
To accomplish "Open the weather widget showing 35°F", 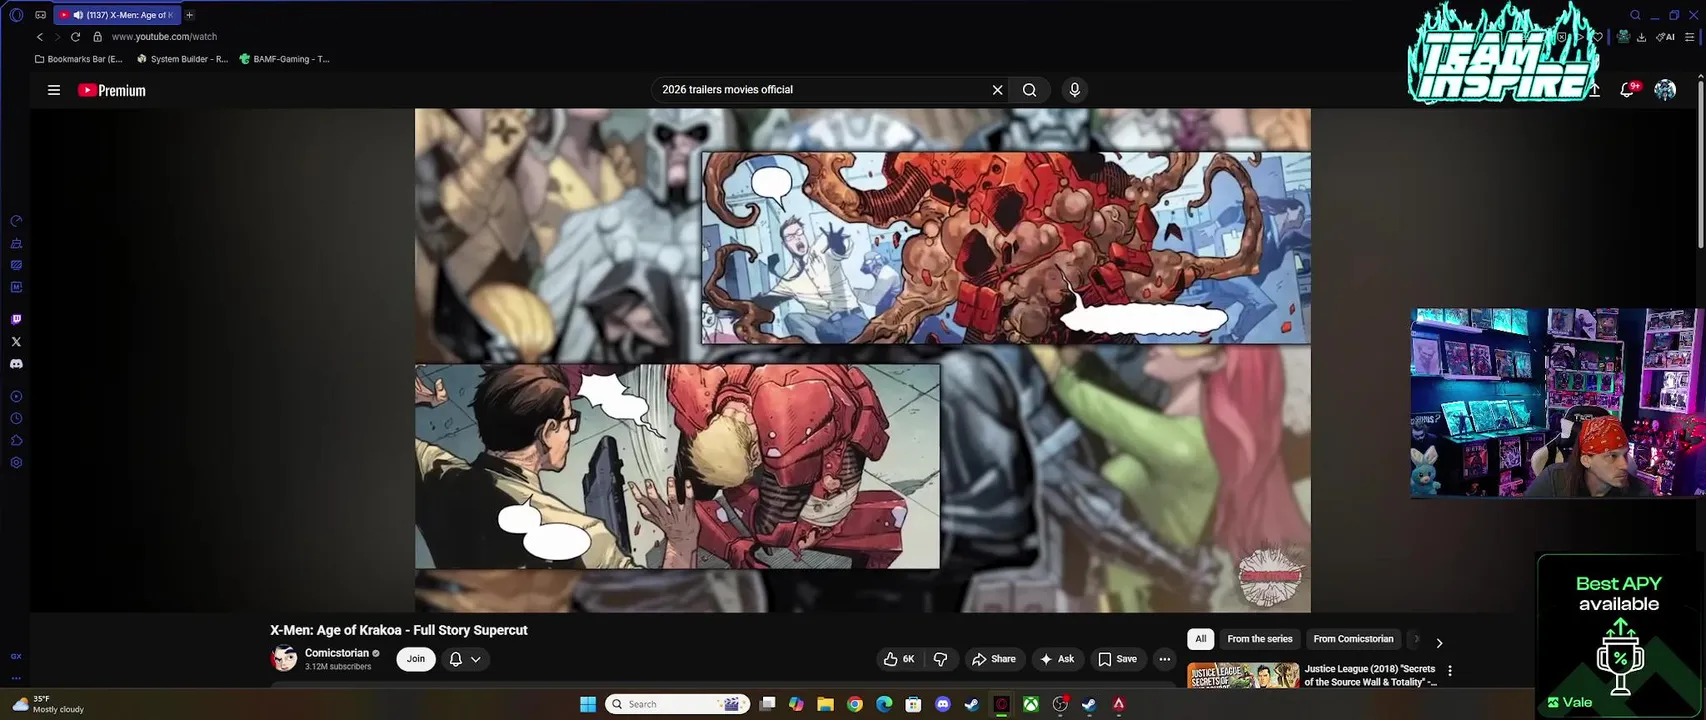I will pyautogui.click(x=50, y=704).
